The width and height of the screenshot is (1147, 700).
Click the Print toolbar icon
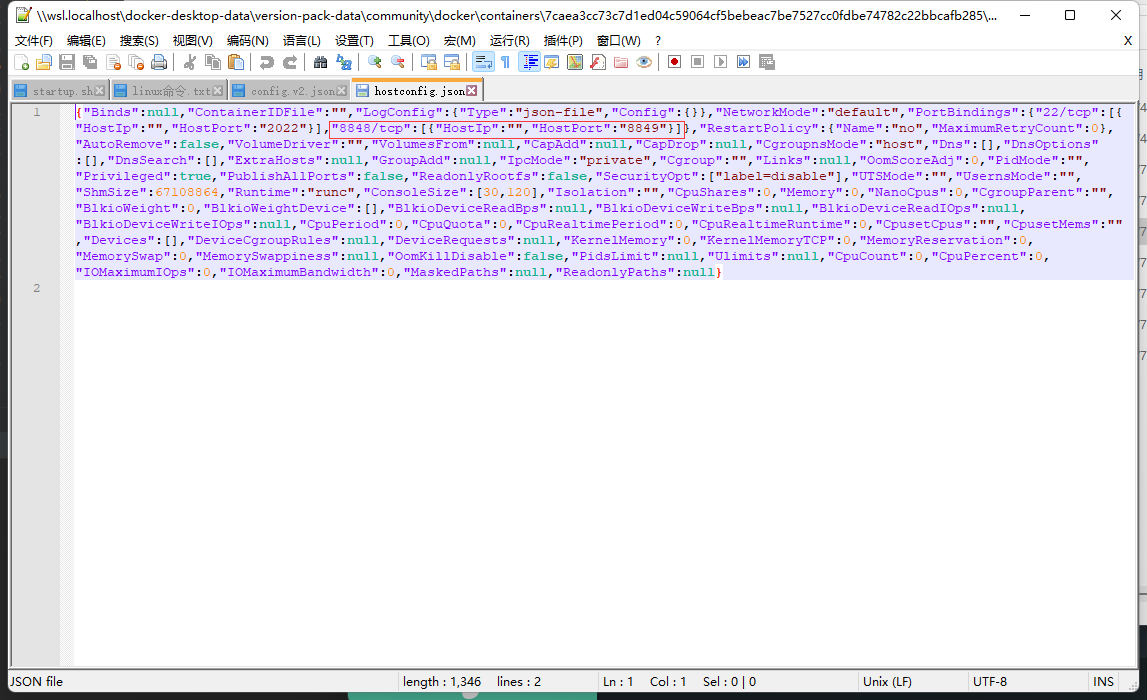point(159,62)
